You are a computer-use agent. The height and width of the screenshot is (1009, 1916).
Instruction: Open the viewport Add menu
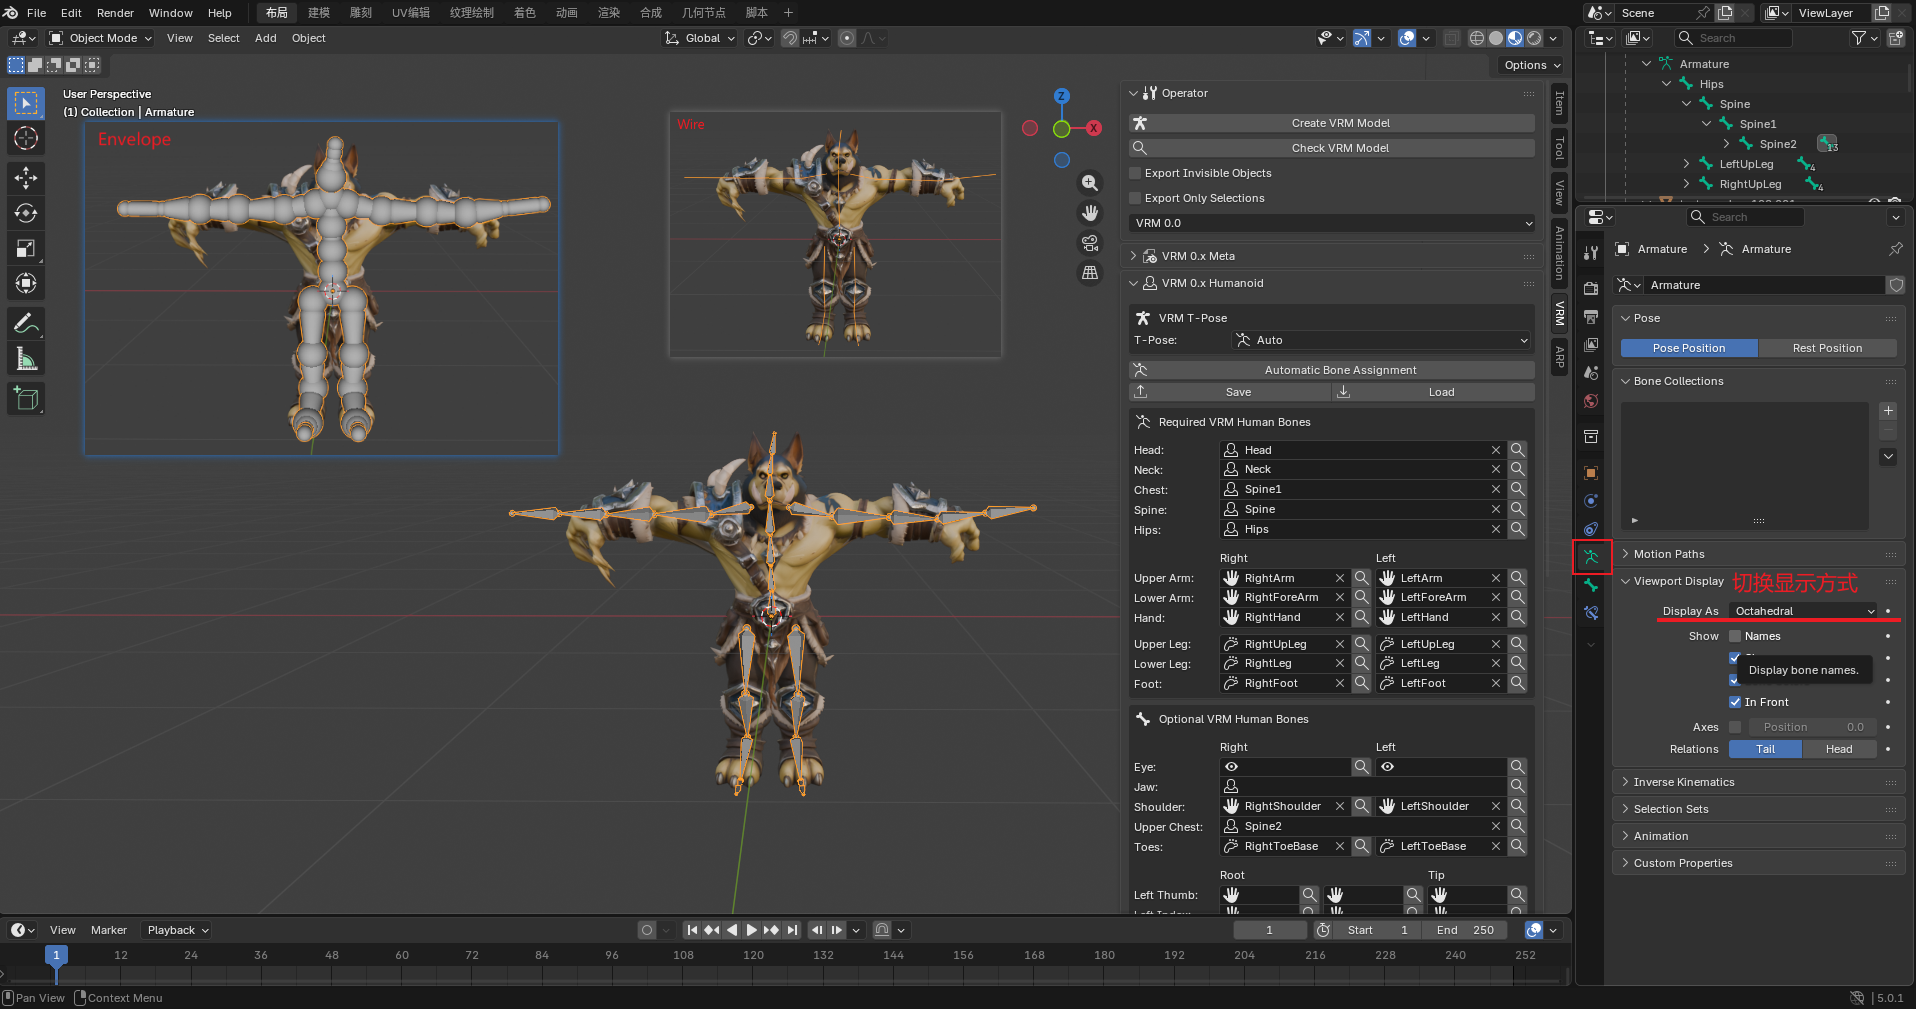pos(266,38)
